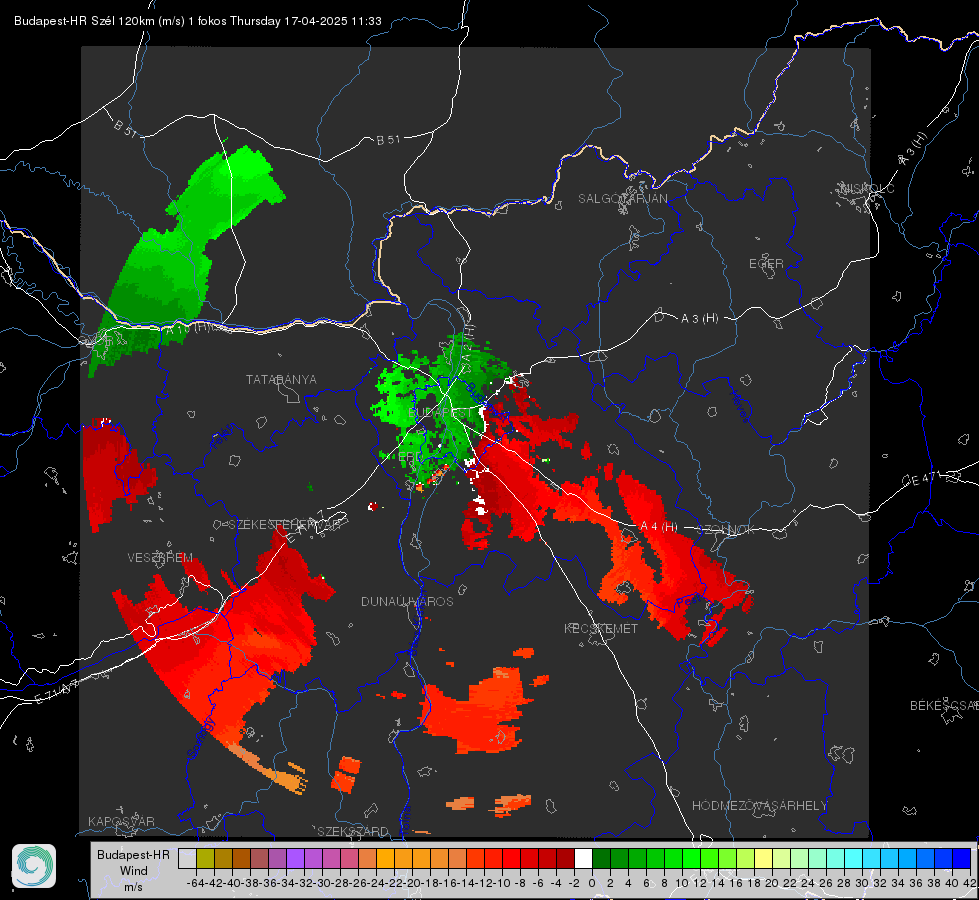Click the horizontal A 3 (H) label below Eger
The image size is (979, 900).
(699, 319)
